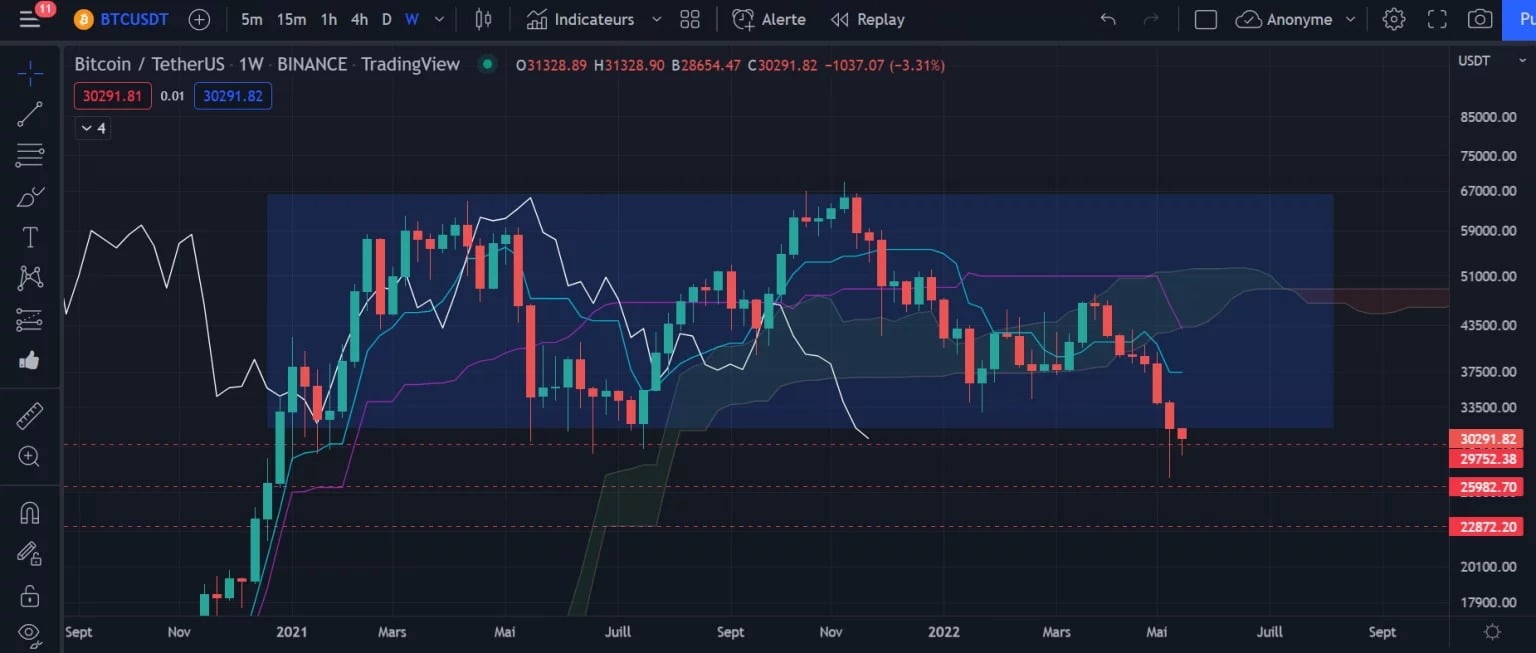Screen dimensions: 1536x653
Task: Start bar Replay mode
Action: pos(868,19)
